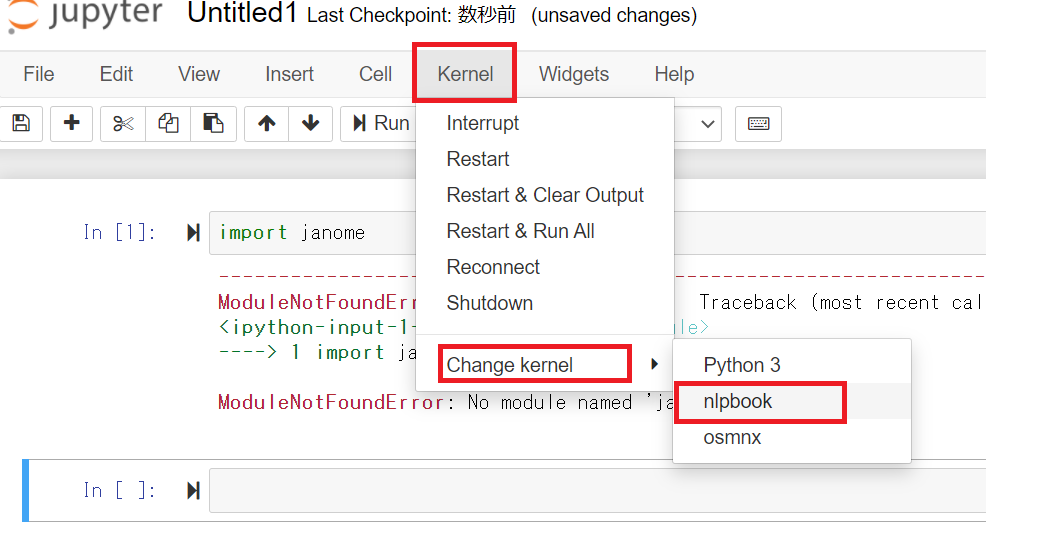This screenshot has width=1058, height=540.
Task: Move selected cell down arrow
Action: coord(310,124)
